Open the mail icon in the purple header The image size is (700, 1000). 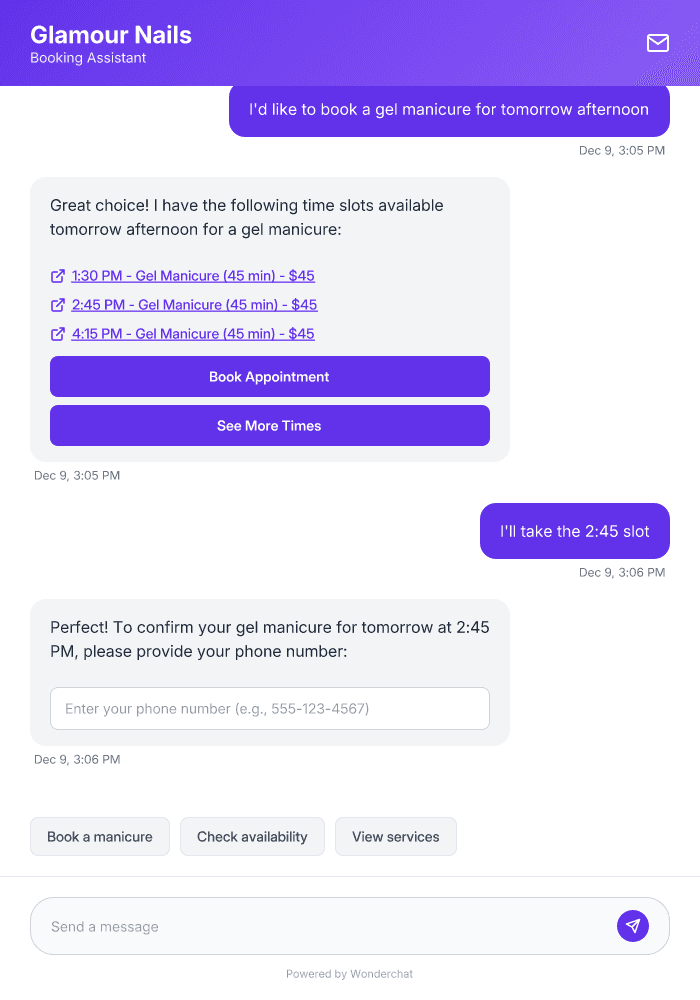click(658, 43)
